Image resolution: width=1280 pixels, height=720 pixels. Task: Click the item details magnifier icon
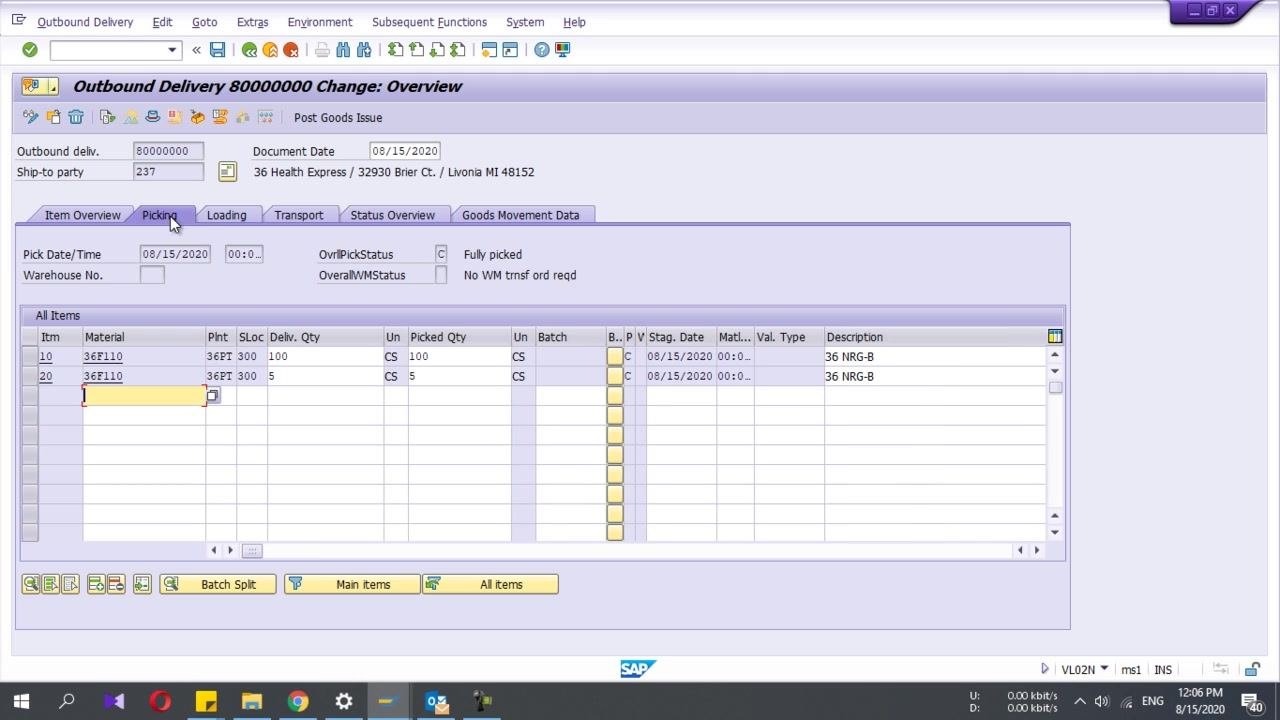[x=31, y=584]
